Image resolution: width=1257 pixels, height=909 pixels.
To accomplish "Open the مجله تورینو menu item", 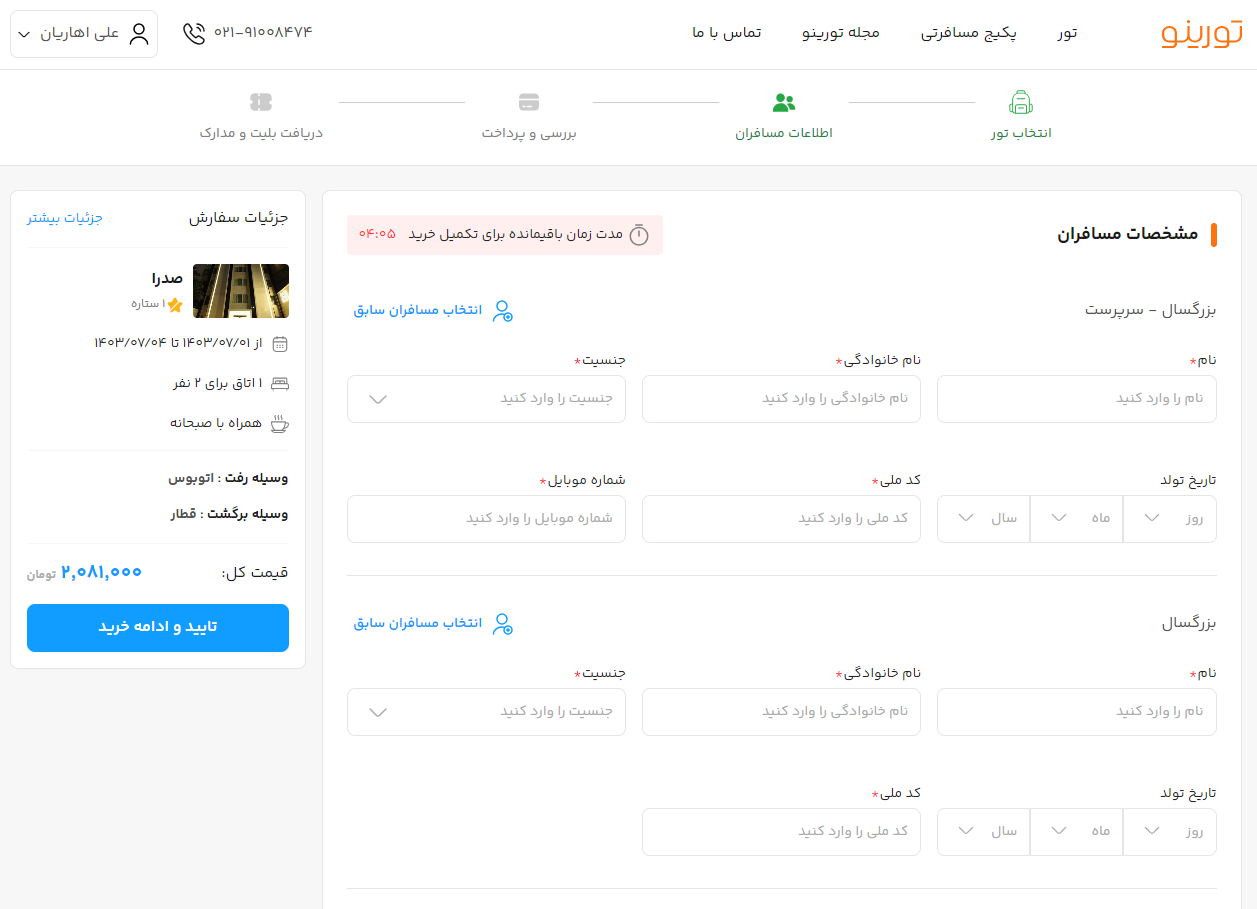I will [841, 33].
